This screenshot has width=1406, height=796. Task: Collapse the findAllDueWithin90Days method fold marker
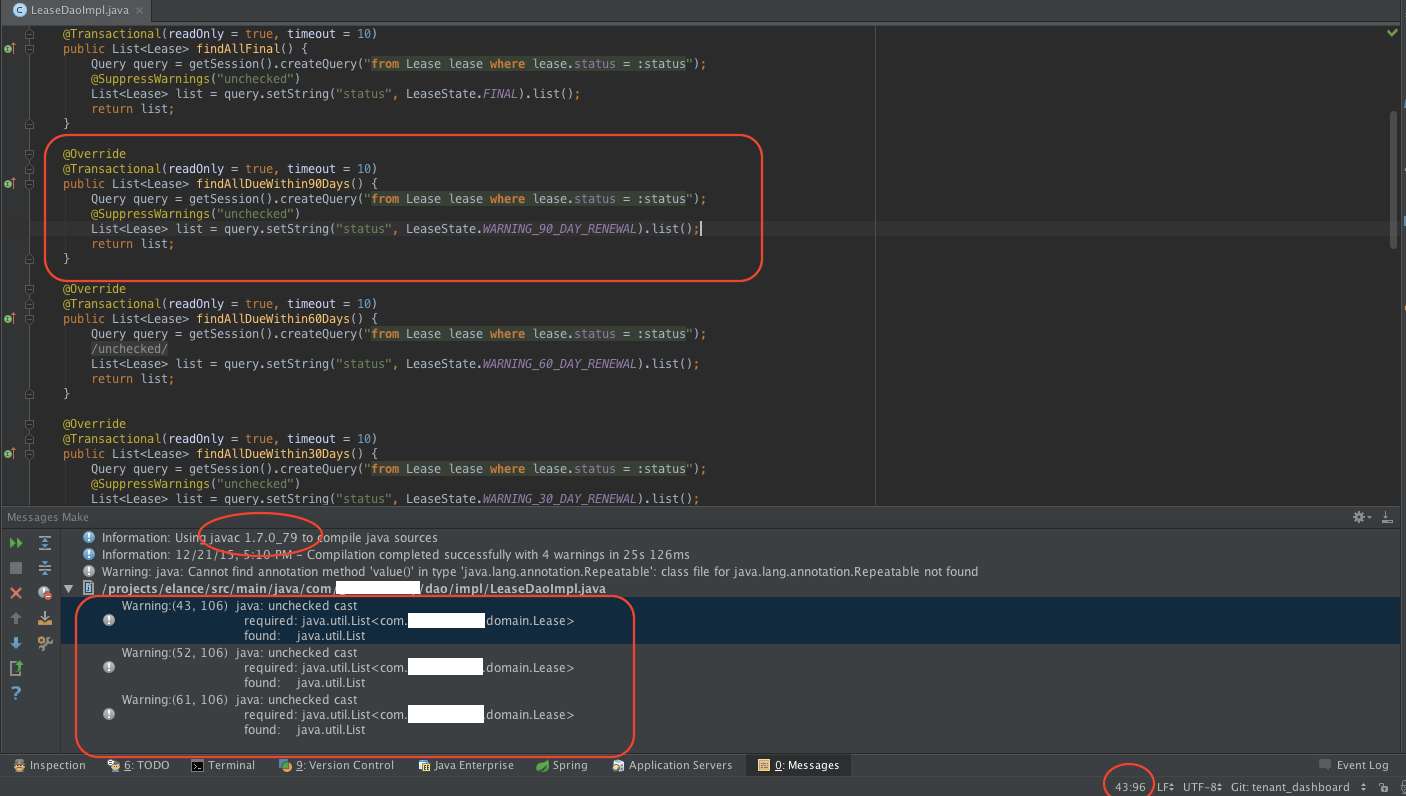pos(30,184)
